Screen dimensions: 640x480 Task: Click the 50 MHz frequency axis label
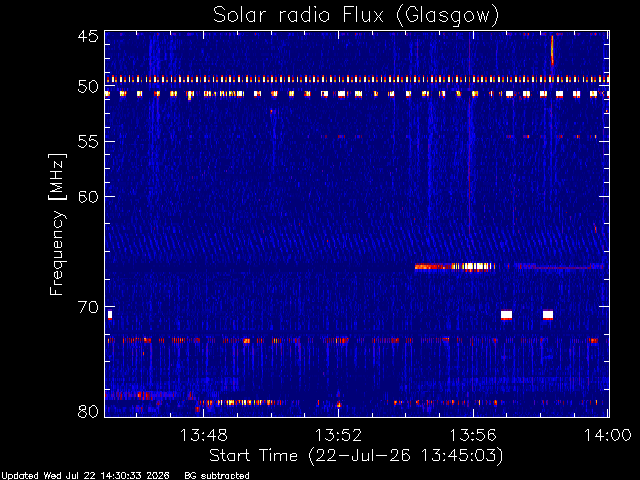point(88,87)
